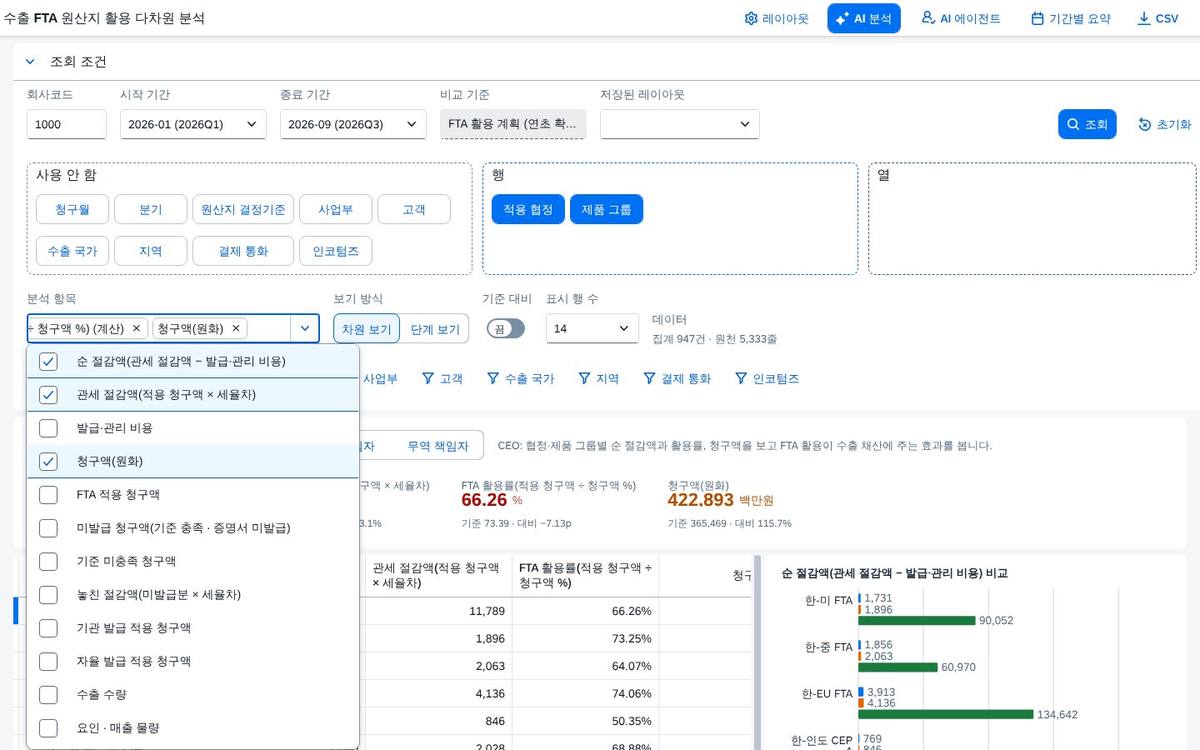Open the 표시 행 수 dropdown

tap(592, 328)
